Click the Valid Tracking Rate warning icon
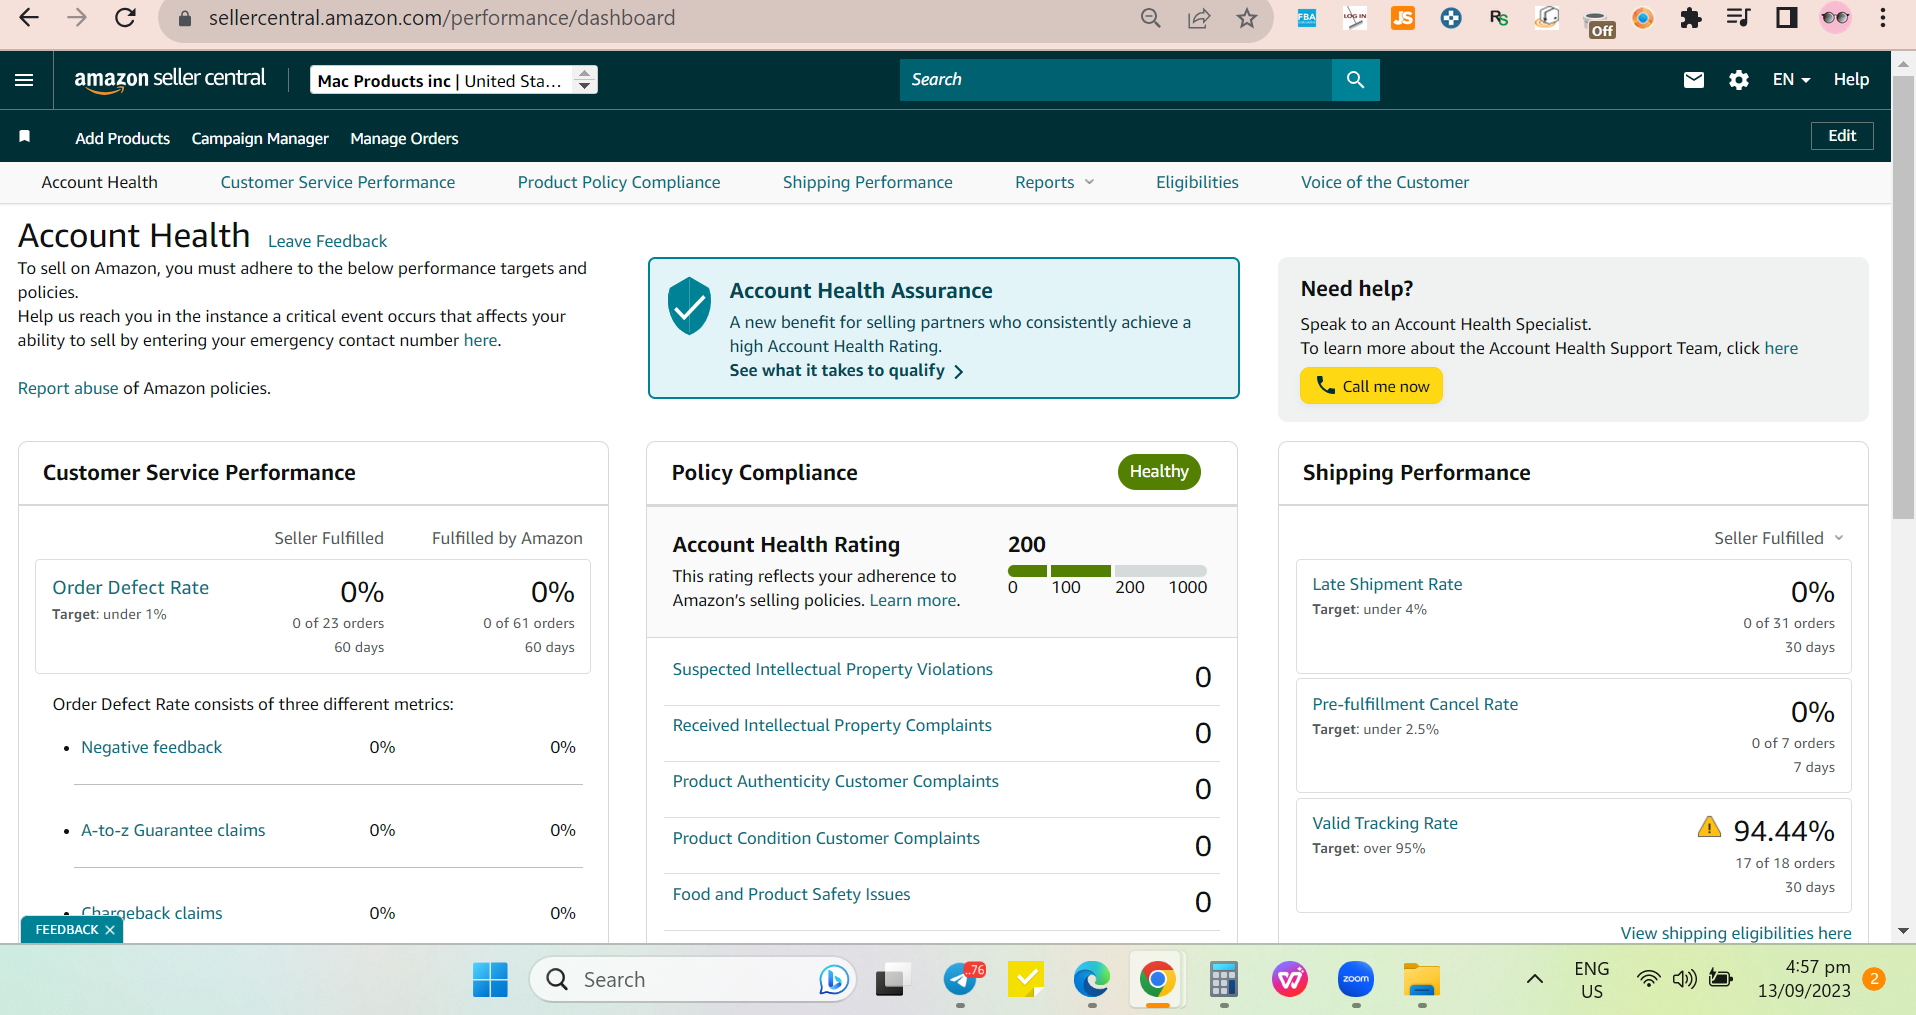This screenshot has height=1015, width=1916. (x=1709, y=827)
